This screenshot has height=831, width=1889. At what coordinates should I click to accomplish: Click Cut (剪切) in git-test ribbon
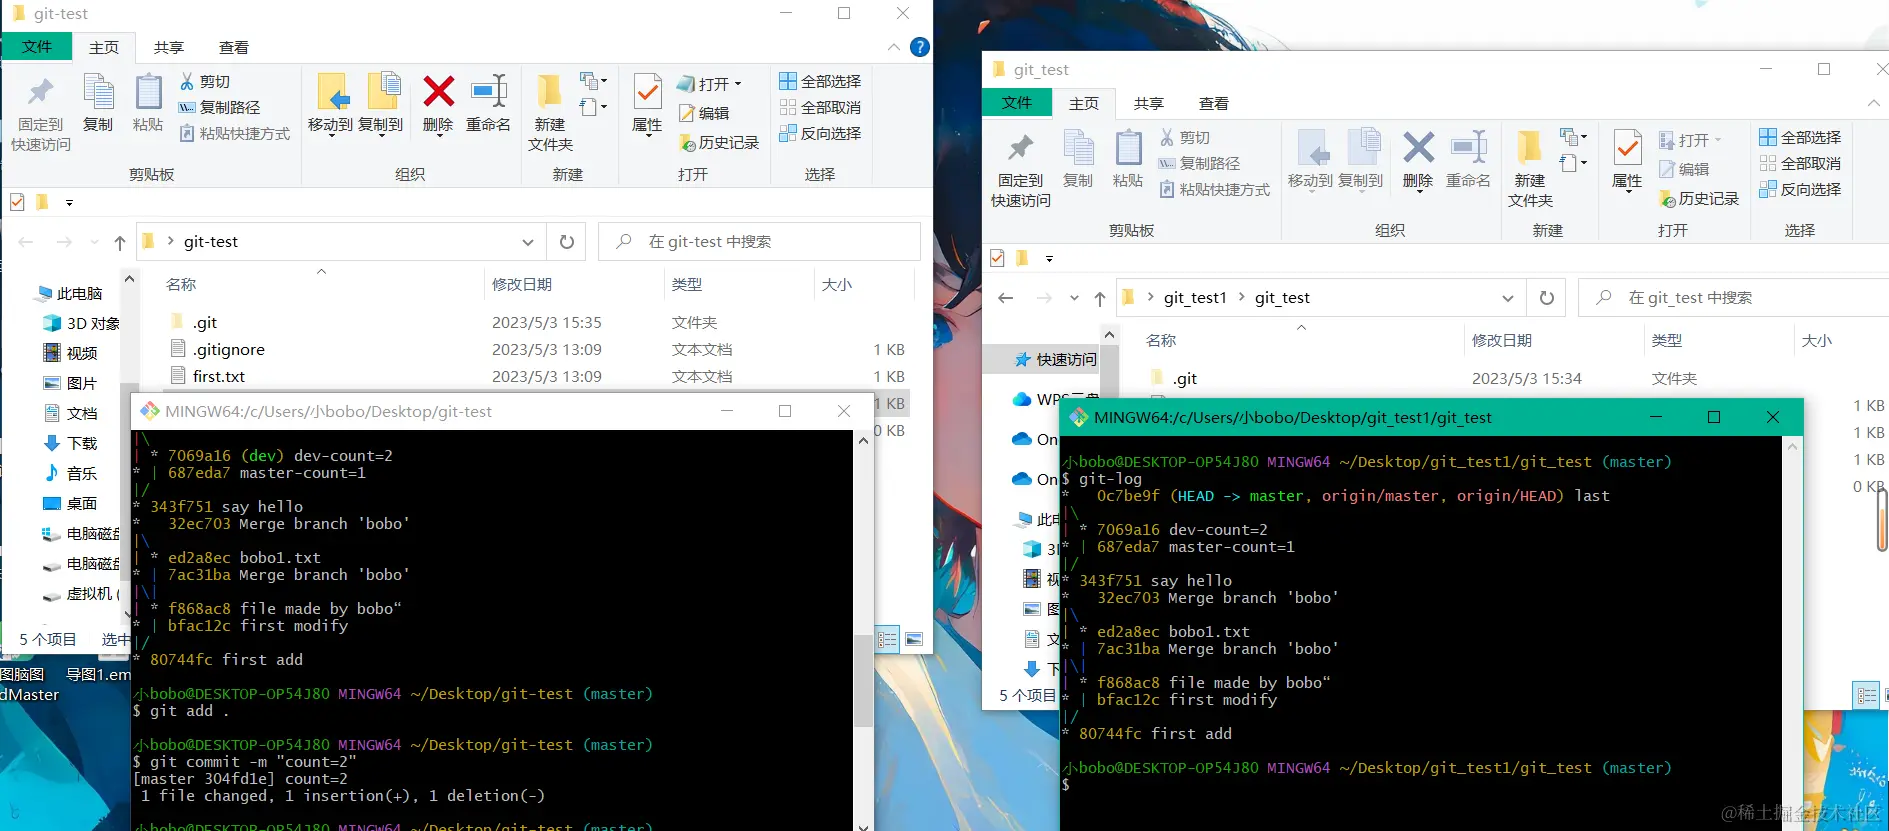(x=205, y=81)
